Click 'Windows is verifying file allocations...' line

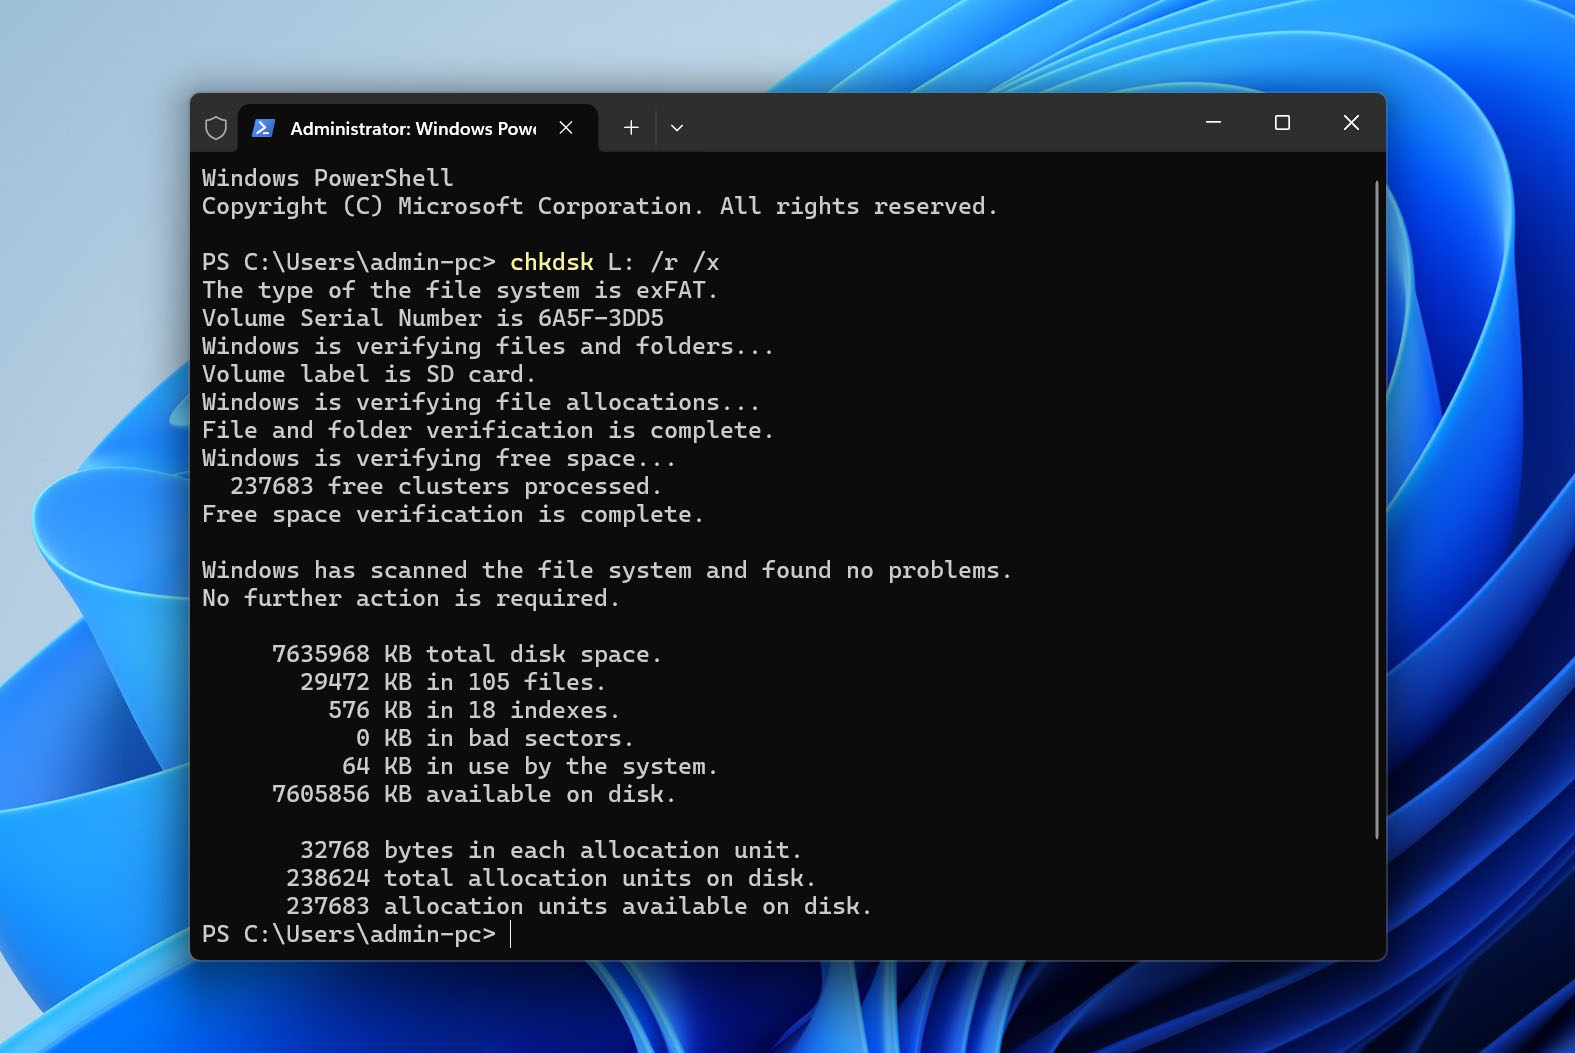pyautogui.click(x=481, y=402)
